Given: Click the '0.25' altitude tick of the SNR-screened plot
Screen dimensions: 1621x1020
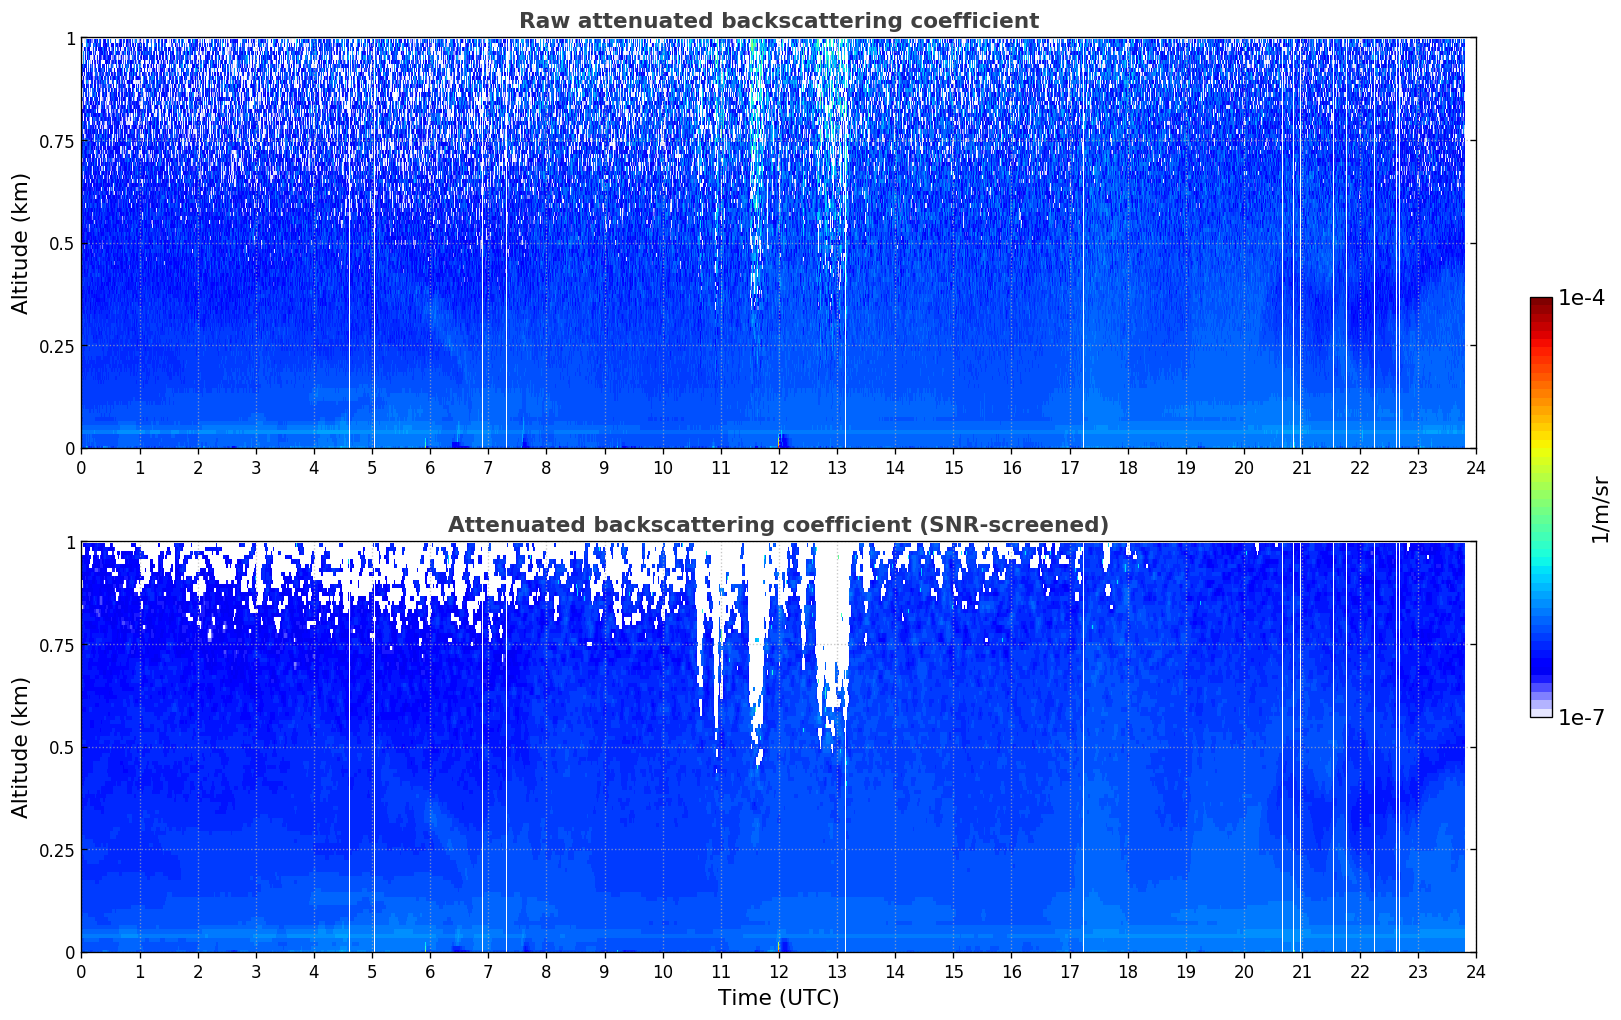Looking at the screenshot, I should pos(58,850).
